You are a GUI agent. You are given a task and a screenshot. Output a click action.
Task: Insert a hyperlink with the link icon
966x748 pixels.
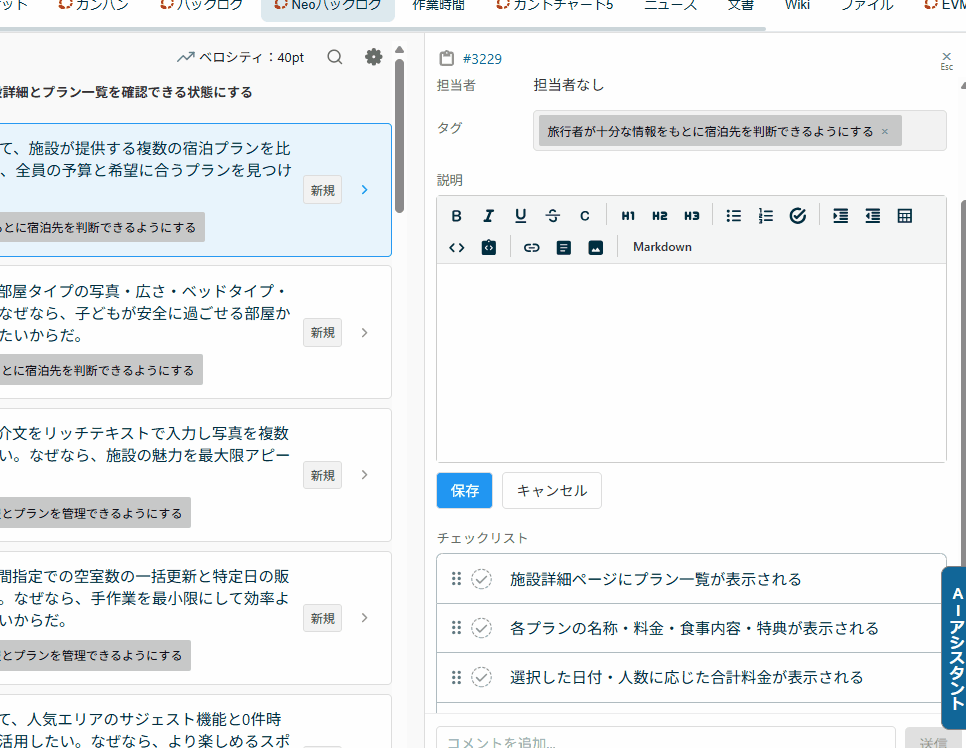pyautogui.click(x=532, y=247)
